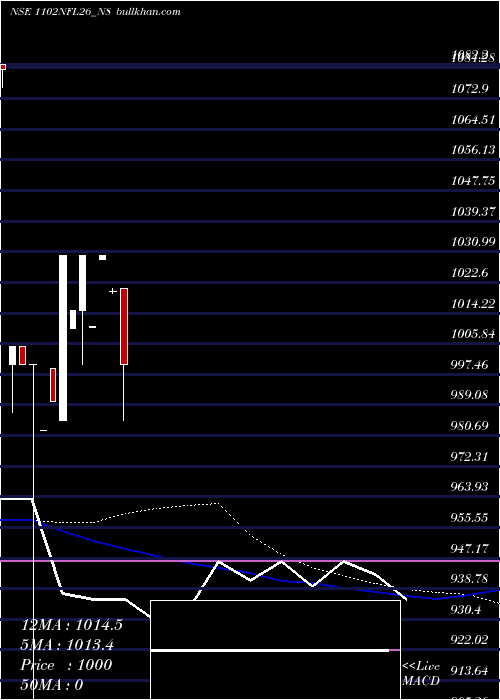Click the 5MA : 1013.4 legend text
The height and width of the screenshot is (700, 500).
point(67,645)
